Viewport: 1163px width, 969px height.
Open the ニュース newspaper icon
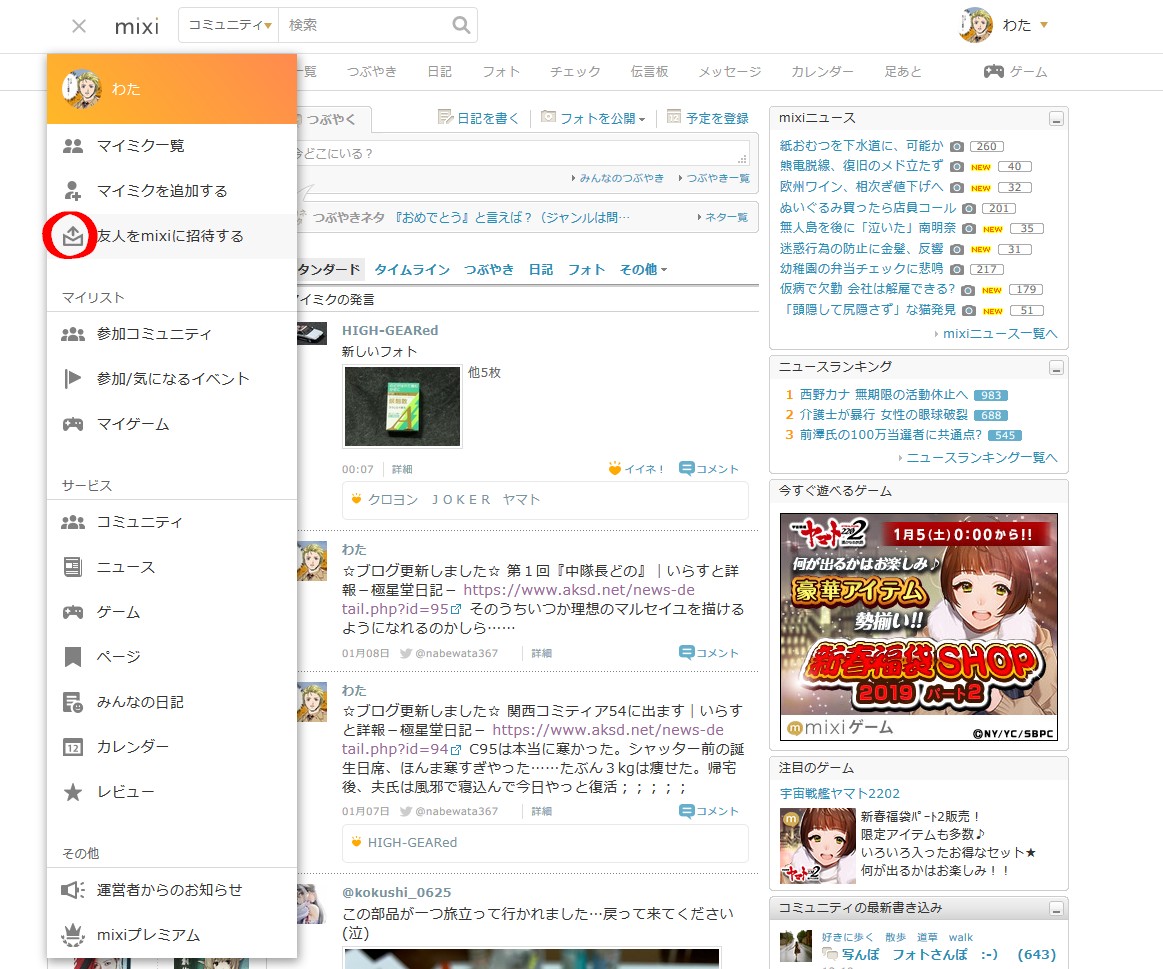[73, 568]
